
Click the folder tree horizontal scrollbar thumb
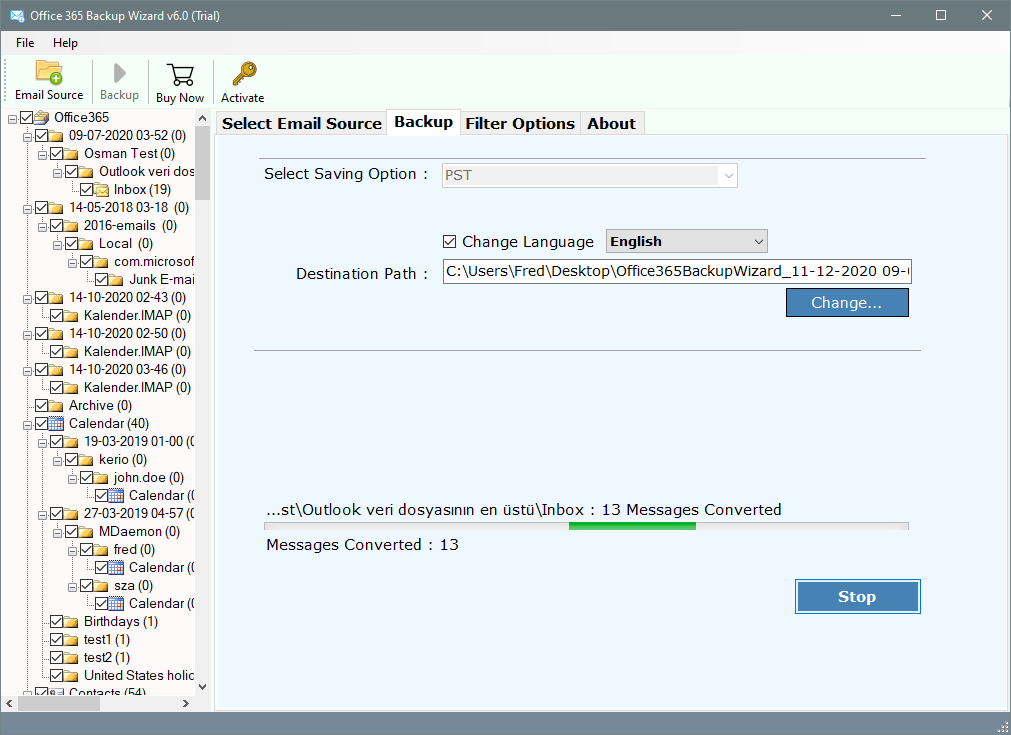[x=59, y=703]
